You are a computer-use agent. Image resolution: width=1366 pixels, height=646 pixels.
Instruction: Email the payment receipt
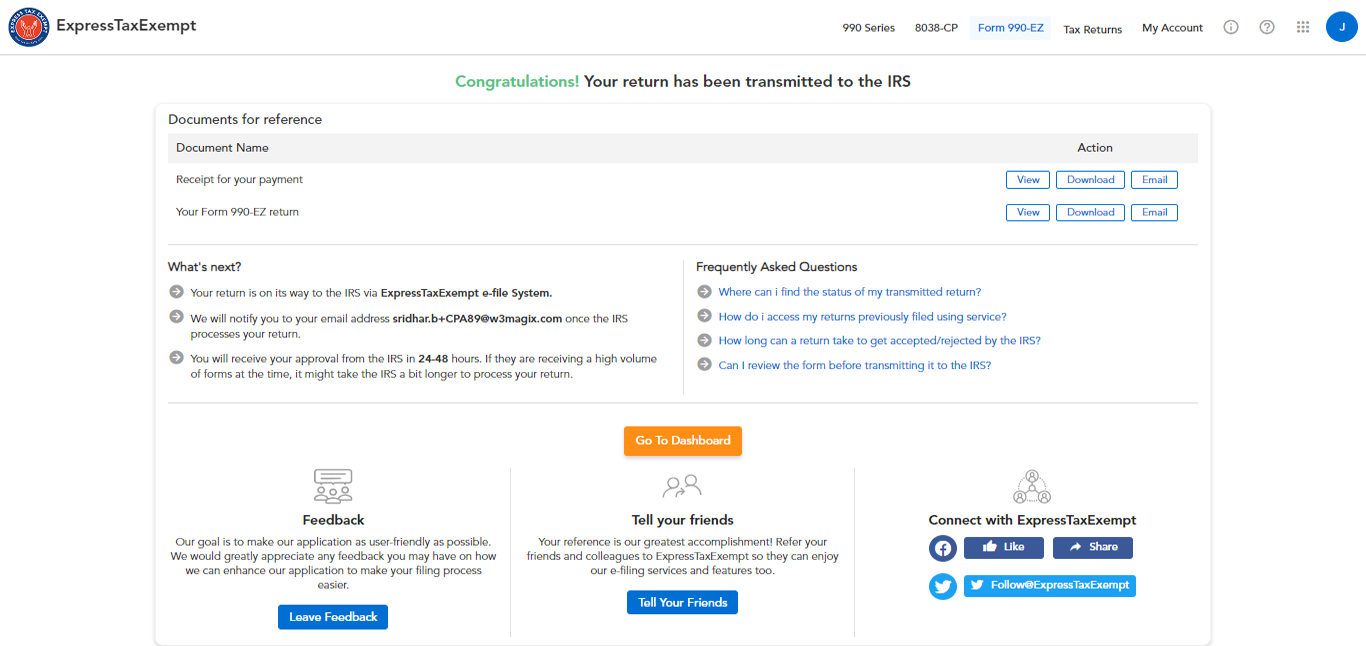pos(1154,180)
